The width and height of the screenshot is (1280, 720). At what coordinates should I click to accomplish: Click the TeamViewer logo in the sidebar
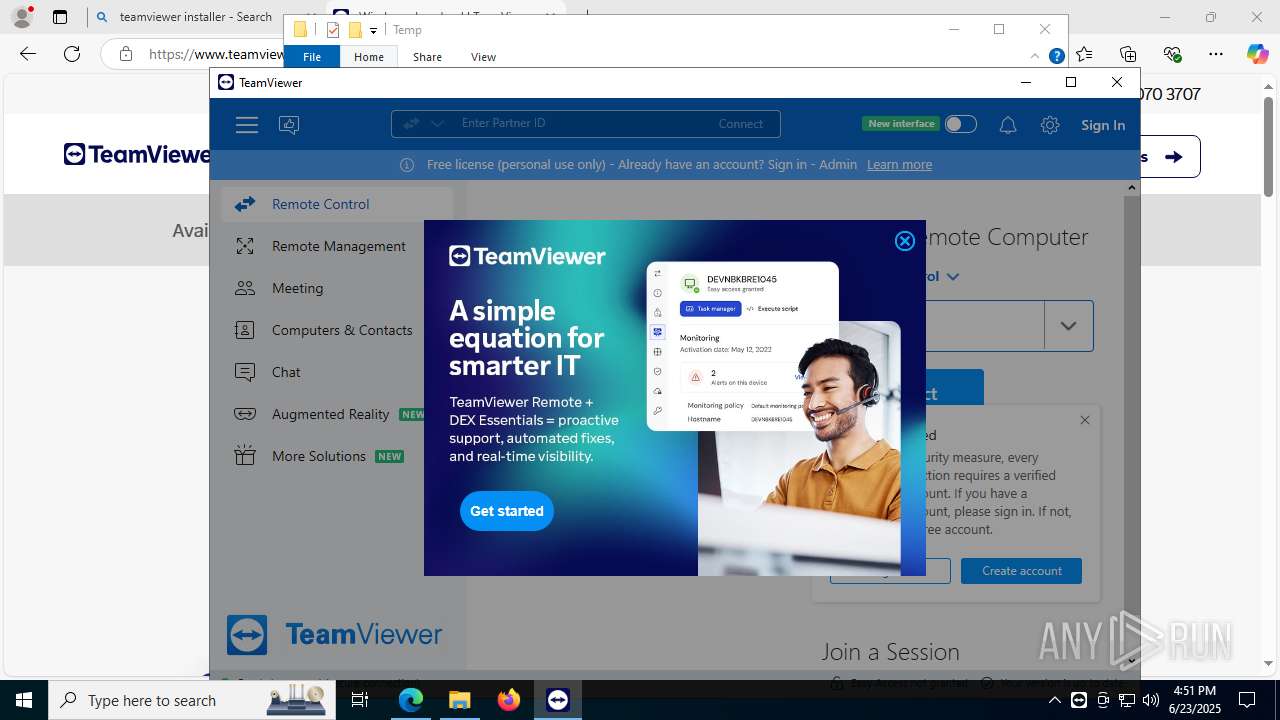pyautogui.click(x=334, y=635)
